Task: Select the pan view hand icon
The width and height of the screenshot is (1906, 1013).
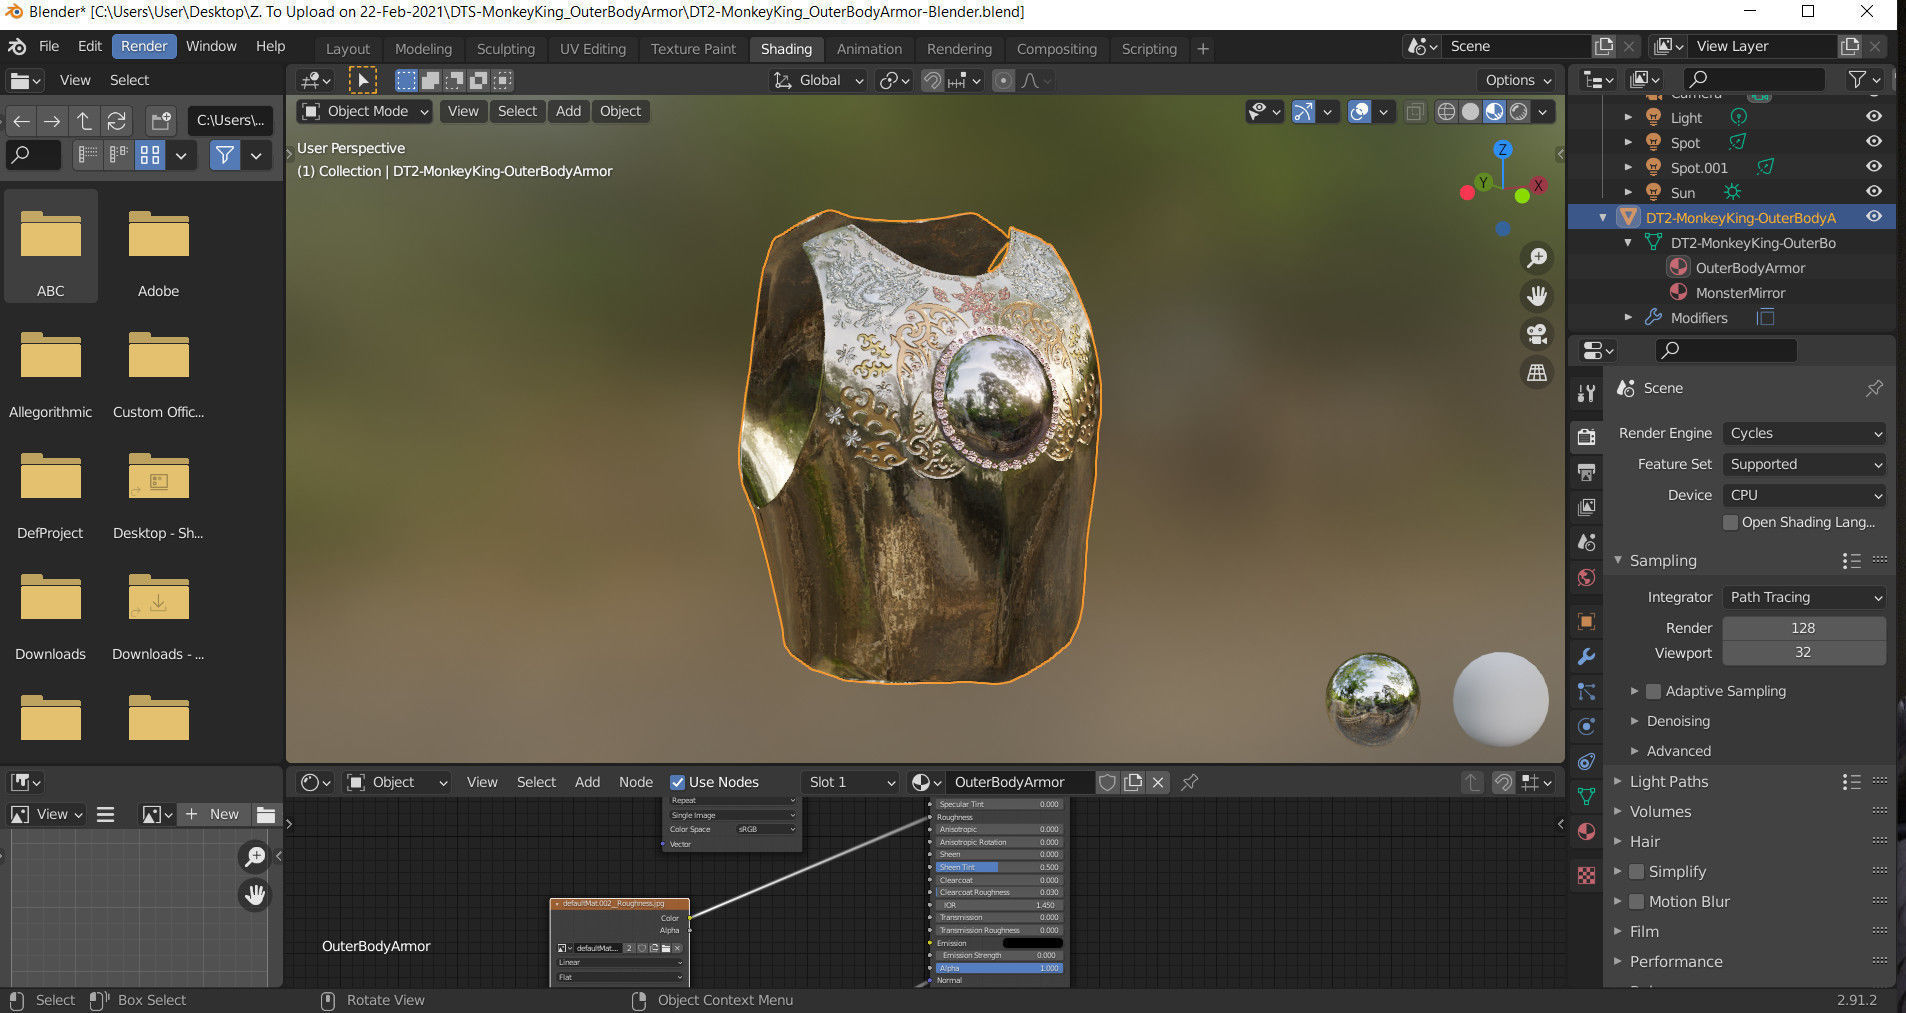Action: [1537, 296]
